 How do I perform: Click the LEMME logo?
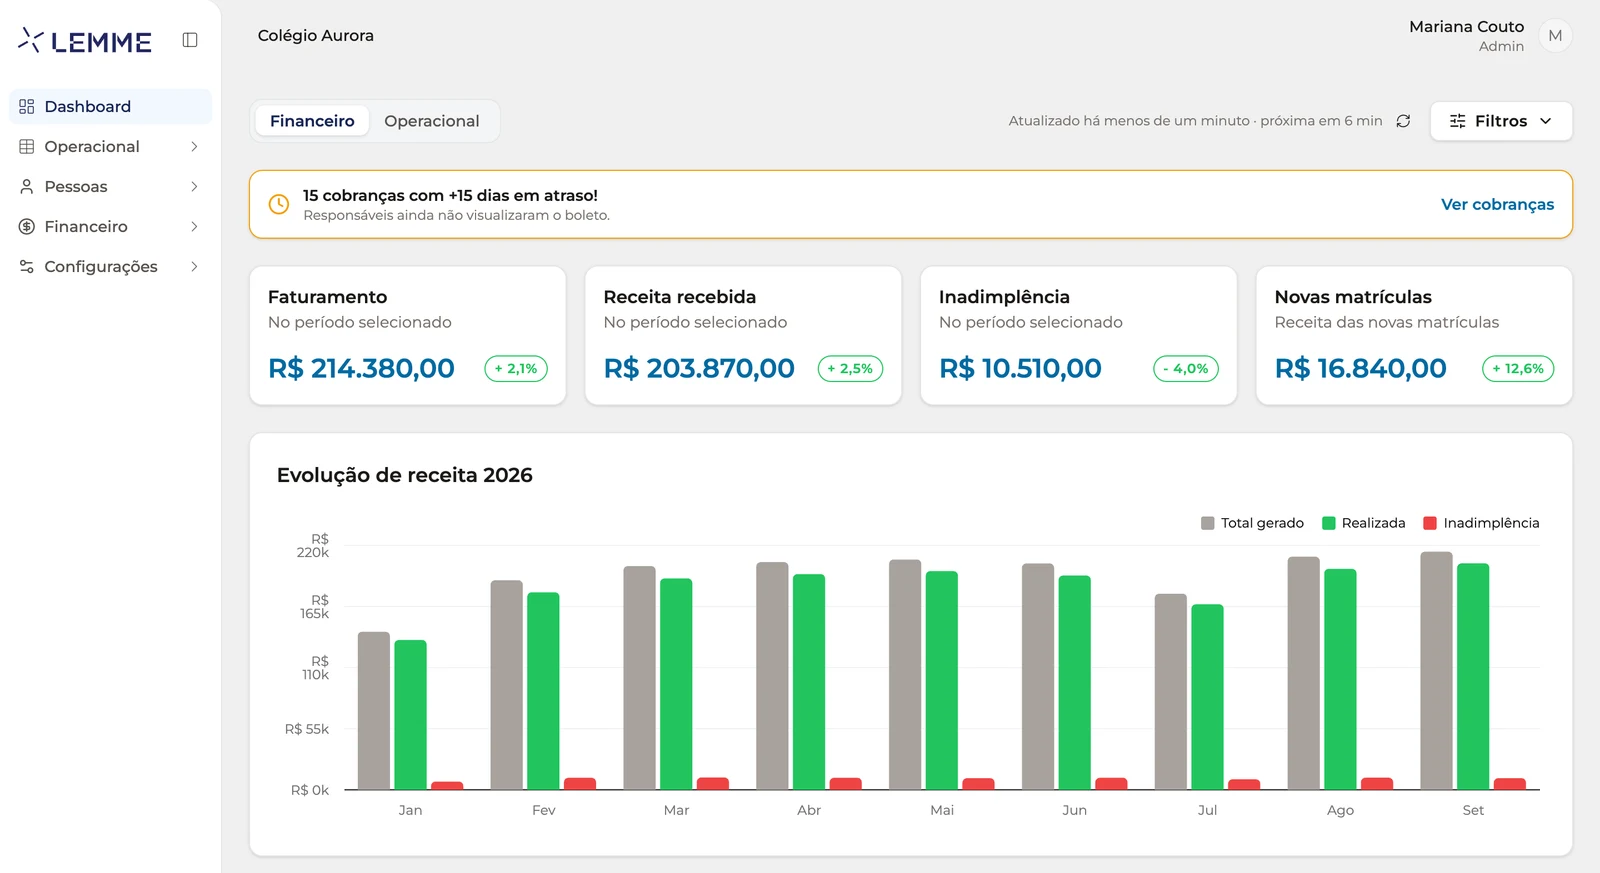[x=85, y=41]
